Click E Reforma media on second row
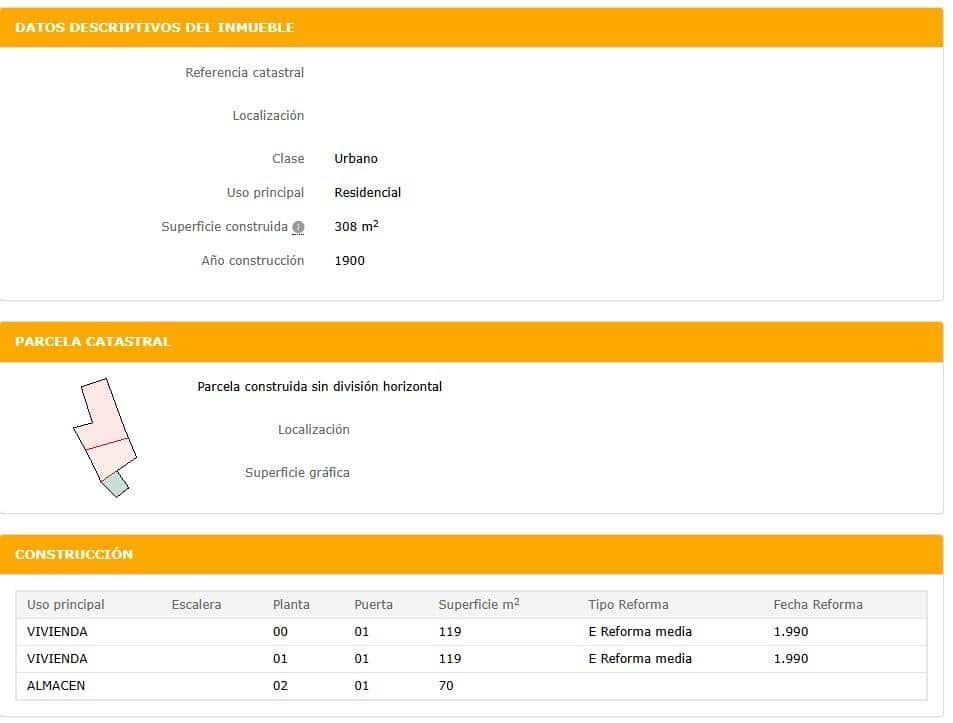This screenshot has height=723, width=953. coord(639,658)
